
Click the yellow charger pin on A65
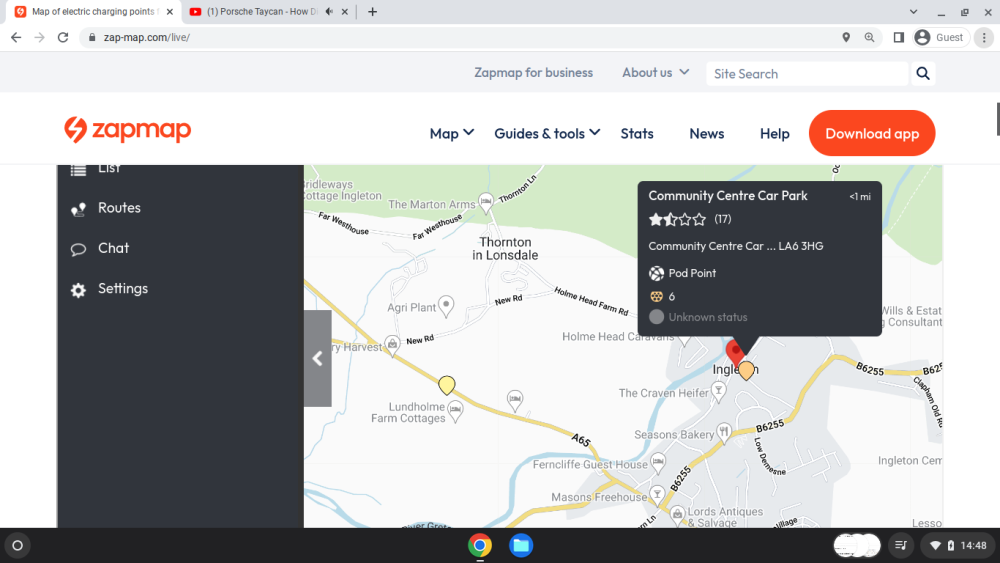(x=446, y=385)
